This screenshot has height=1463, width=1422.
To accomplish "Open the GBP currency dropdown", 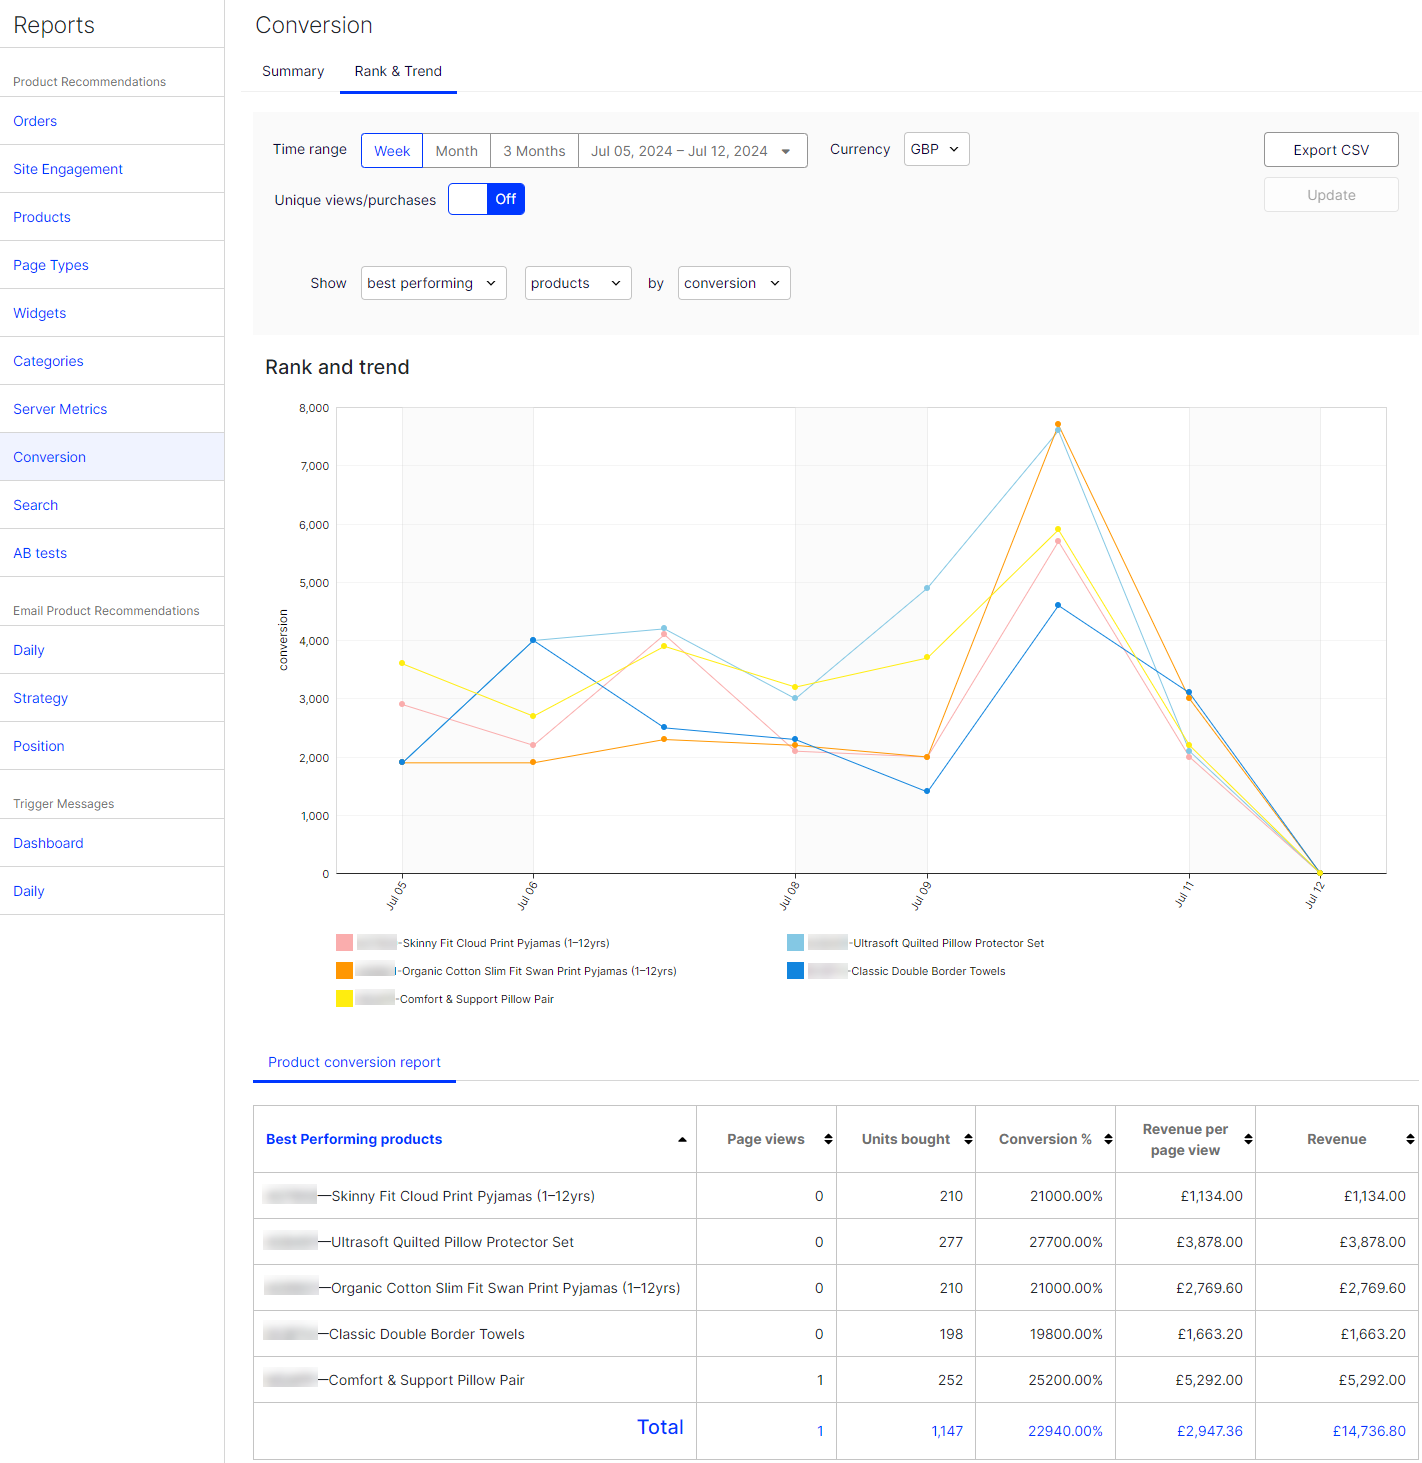I will coord(936,149).
